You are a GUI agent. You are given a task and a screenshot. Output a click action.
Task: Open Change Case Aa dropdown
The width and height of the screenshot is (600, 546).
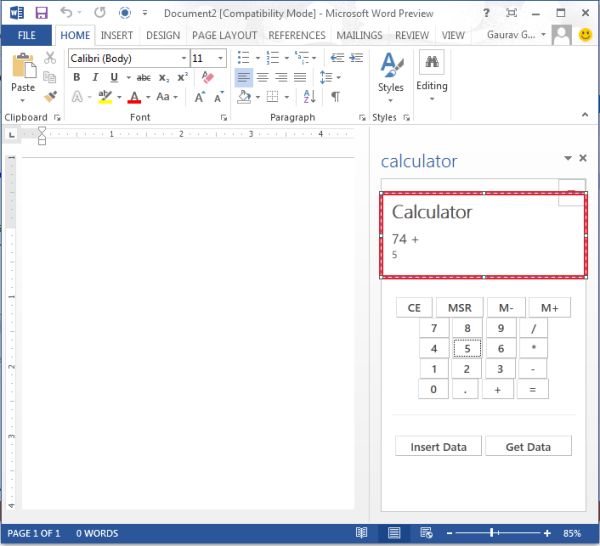[167, 96]
